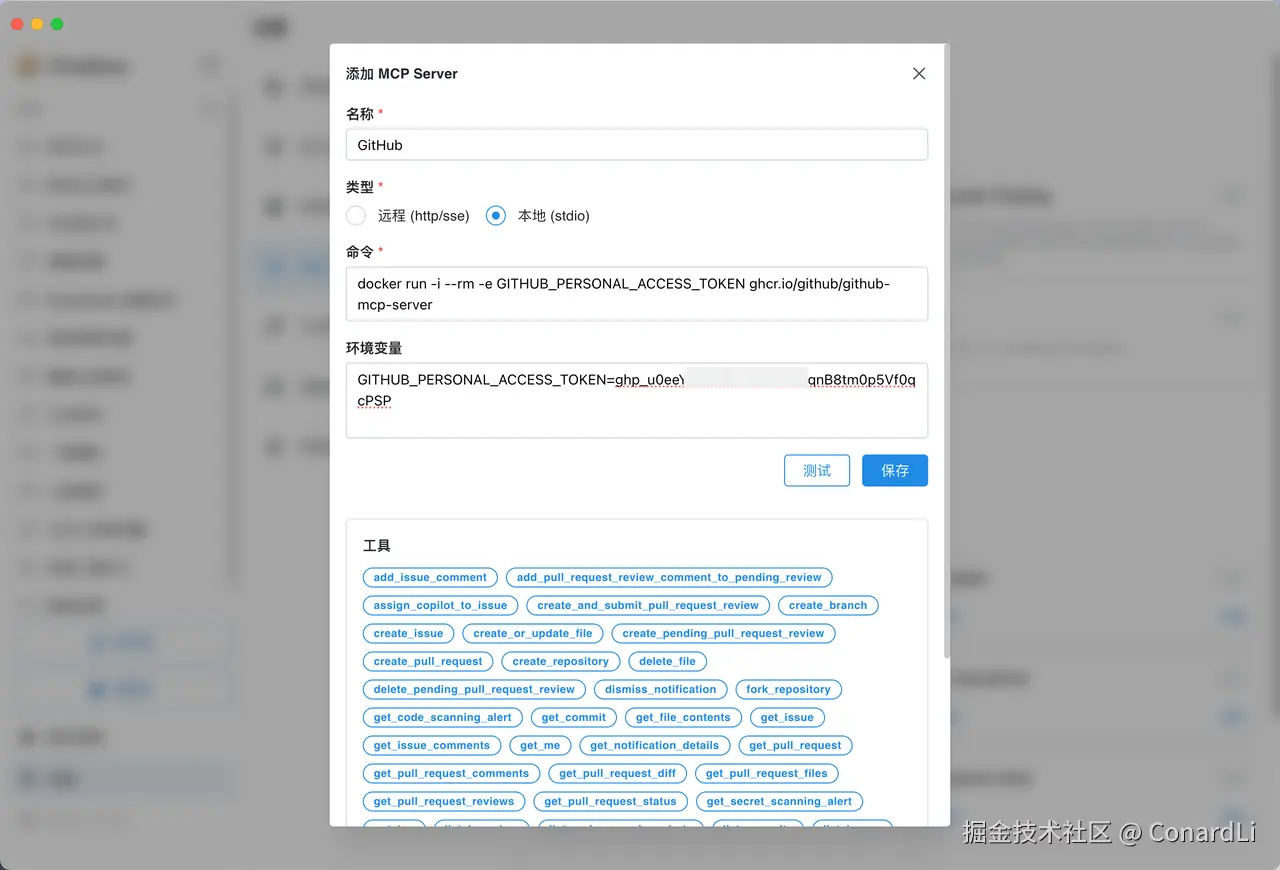Click the get_issue tool tag
Screen dimensions: 1280x870
click(787, 717)
